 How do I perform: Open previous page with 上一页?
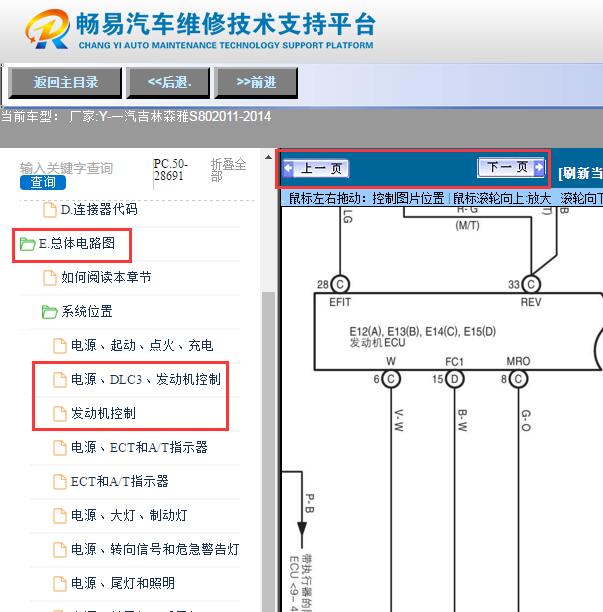pos(316,169)
